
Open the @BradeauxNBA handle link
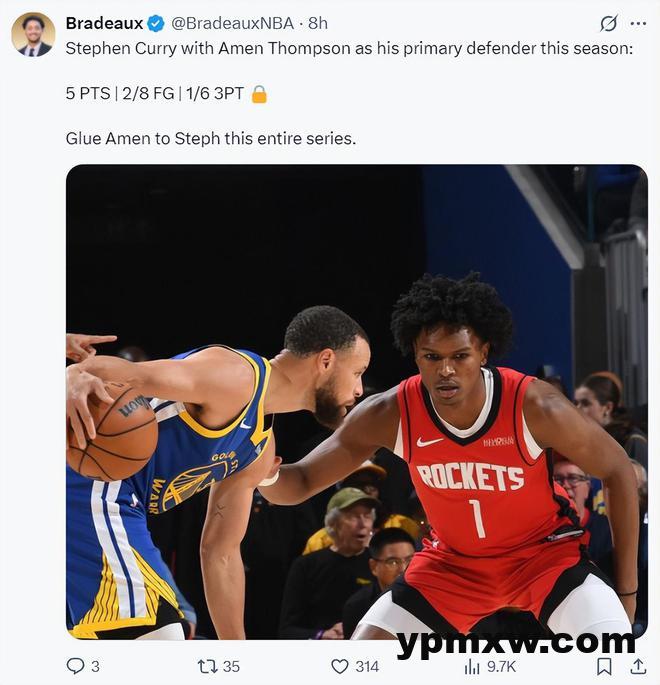point(232,23)
